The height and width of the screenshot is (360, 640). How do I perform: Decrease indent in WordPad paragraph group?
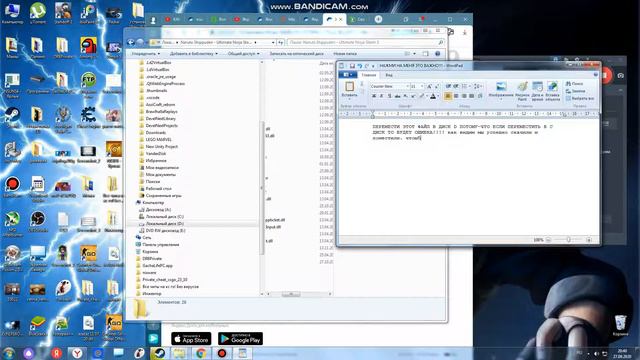click(448, 86)
